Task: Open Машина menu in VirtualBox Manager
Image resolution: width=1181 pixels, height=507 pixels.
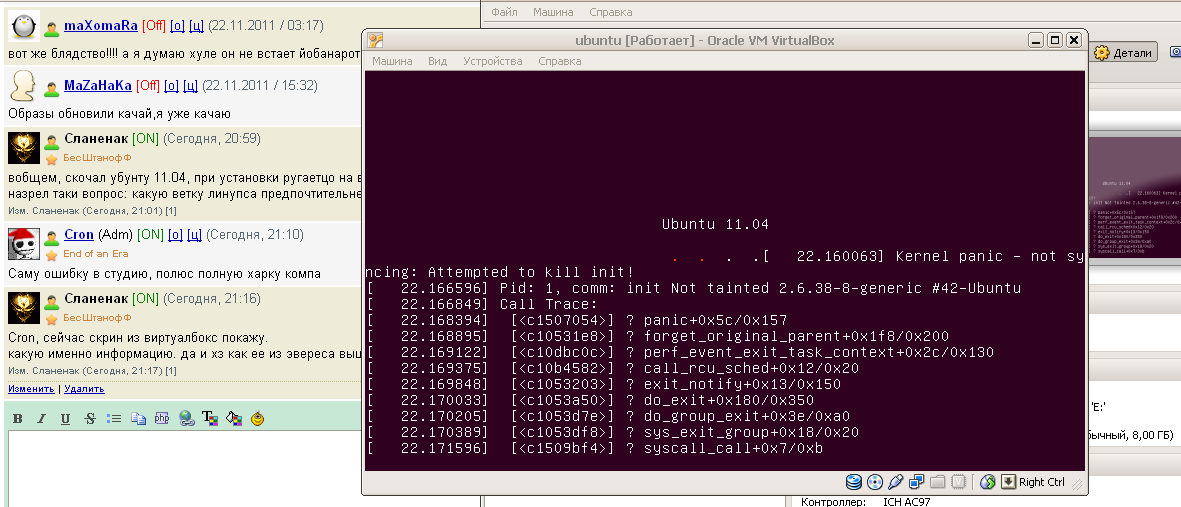Action: (x=554, y=12)
